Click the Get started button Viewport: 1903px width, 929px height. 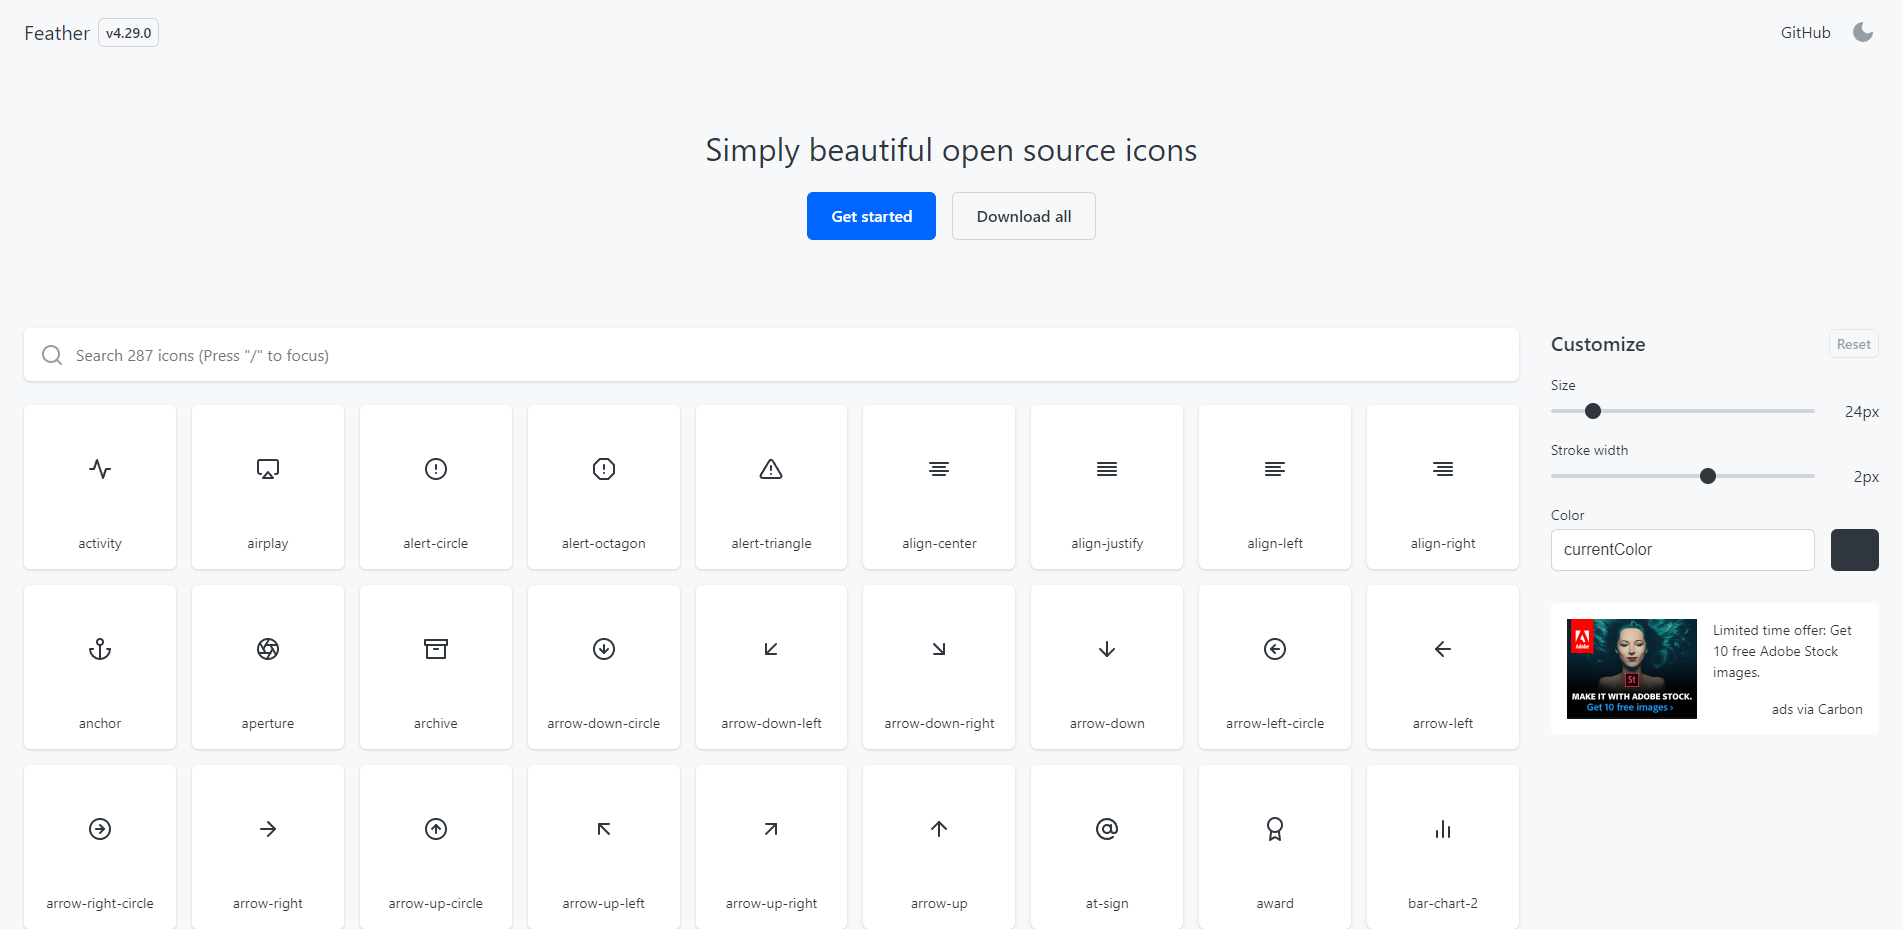pos(871,216)
